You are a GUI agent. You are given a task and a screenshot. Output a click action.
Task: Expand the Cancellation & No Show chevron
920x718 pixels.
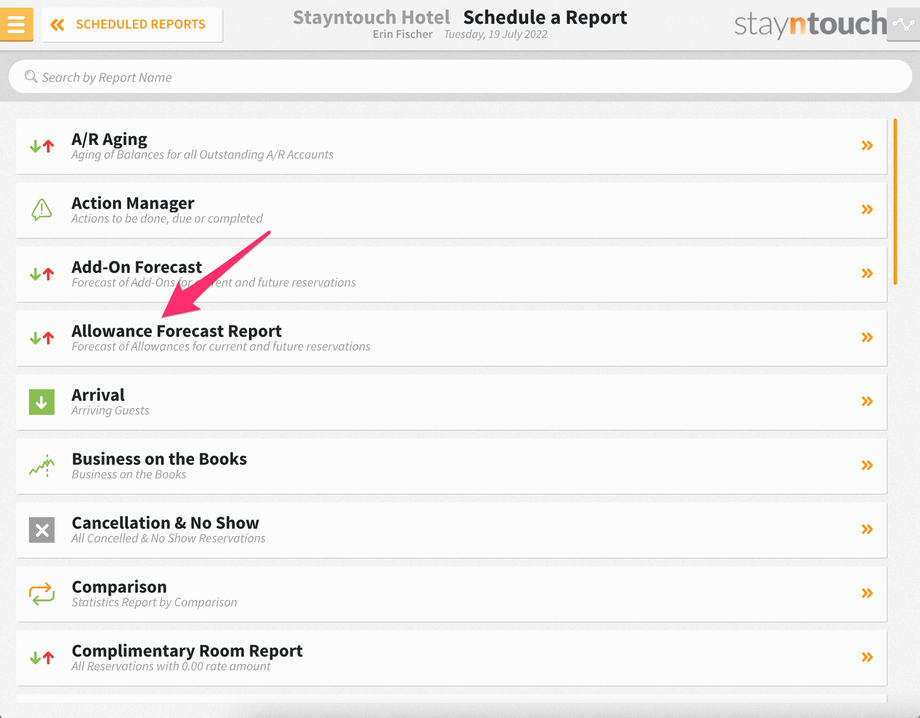pos(867,529)
